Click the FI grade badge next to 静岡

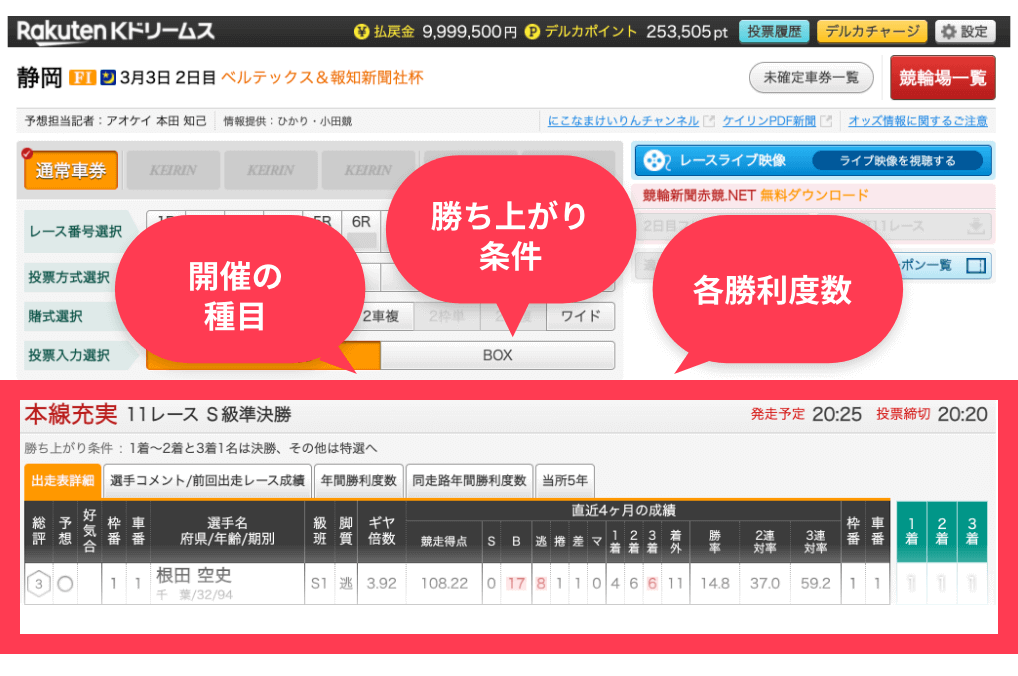82,78
